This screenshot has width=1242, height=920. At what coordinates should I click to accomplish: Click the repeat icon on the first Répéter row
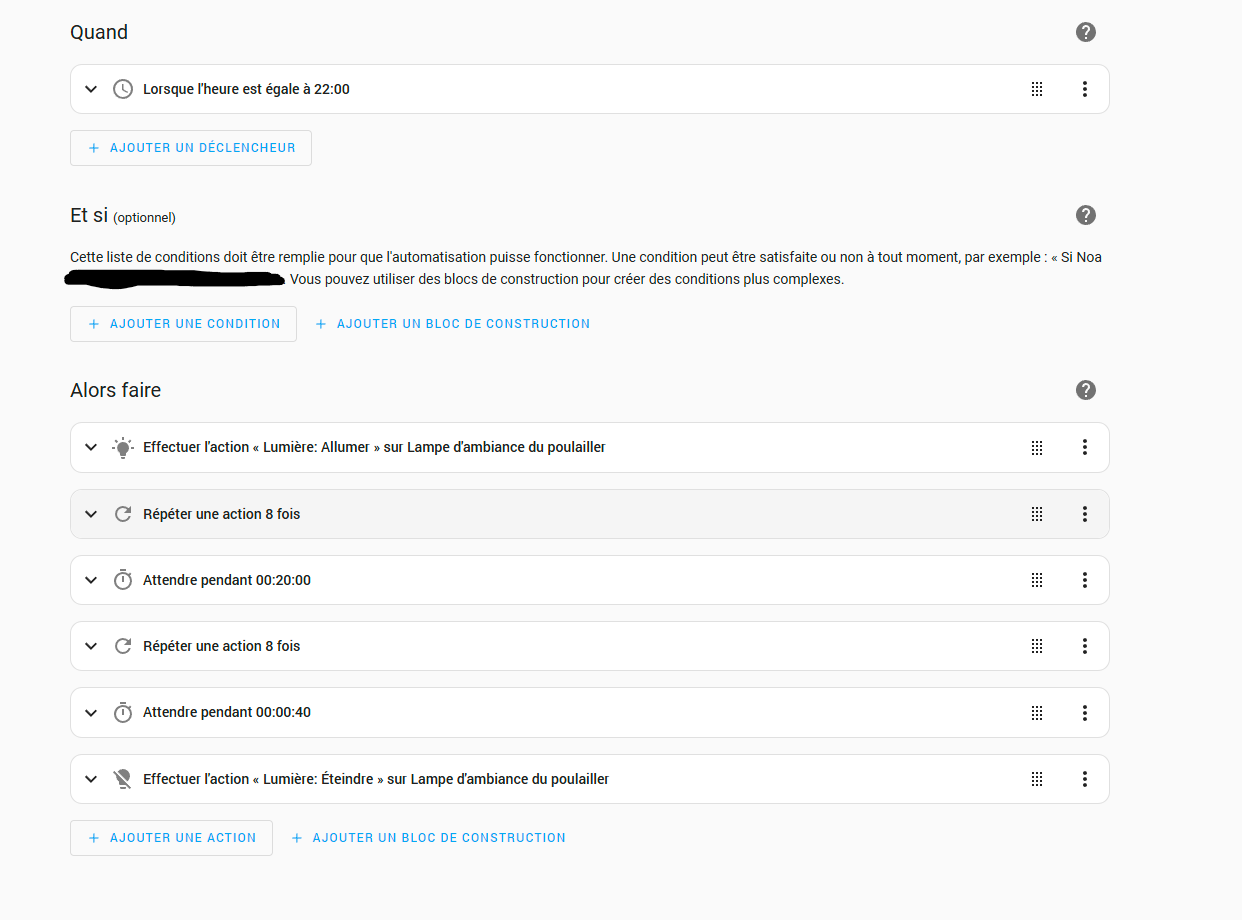[123, 514]
